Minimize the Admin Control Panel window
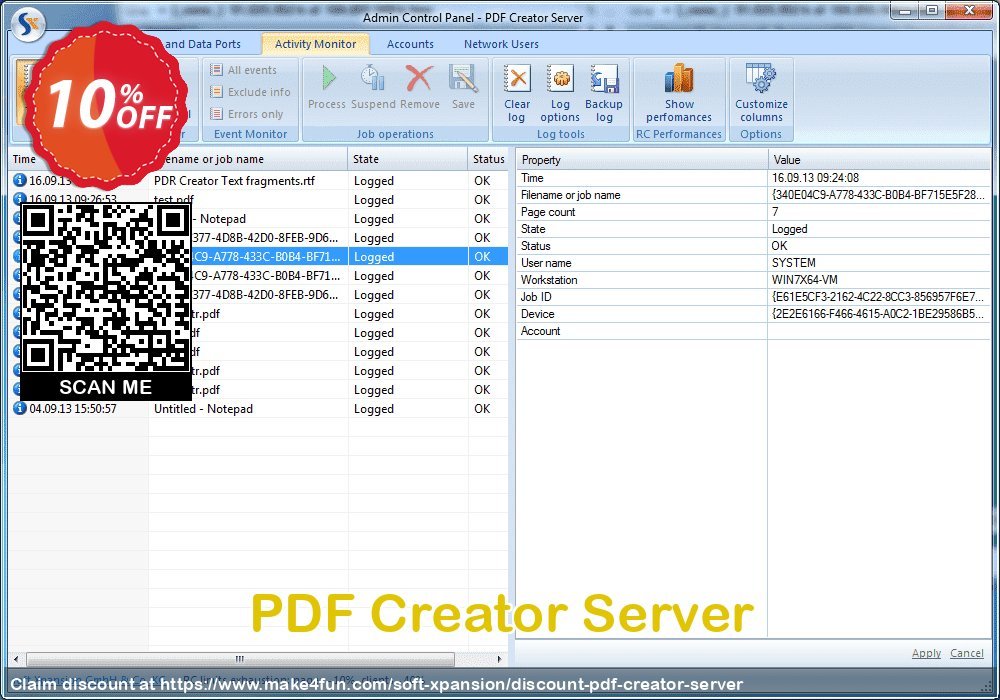 coord(904,11)
